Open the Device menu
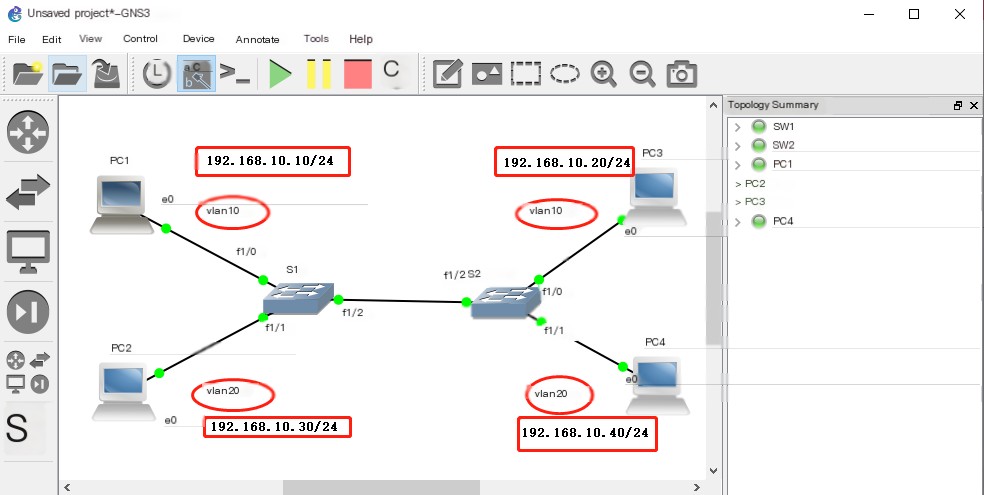Viewport: 984px width, 495px height. click(x=198, y=39)
